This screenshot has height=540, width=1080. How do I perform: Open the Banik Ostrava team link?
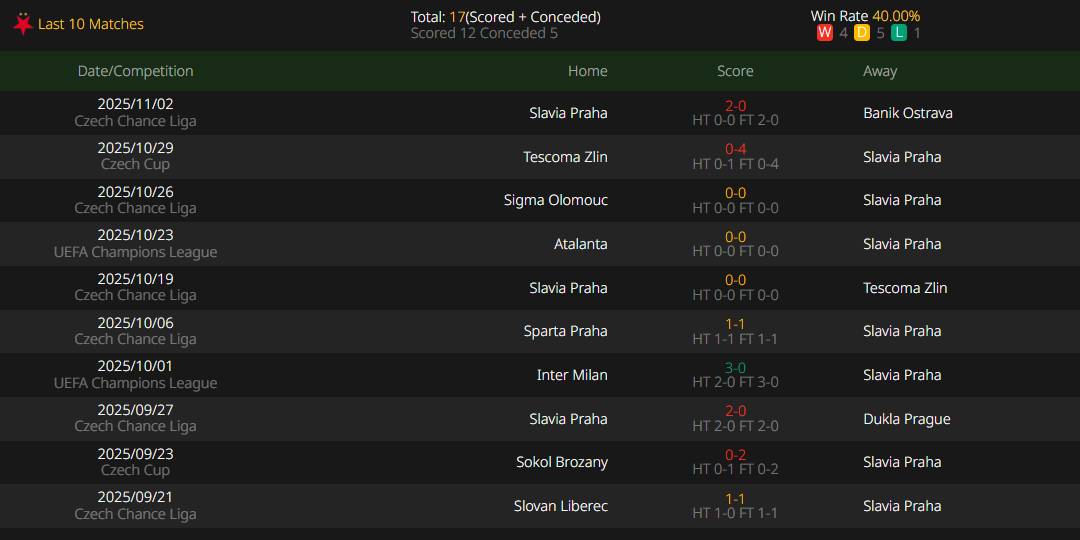907,113
